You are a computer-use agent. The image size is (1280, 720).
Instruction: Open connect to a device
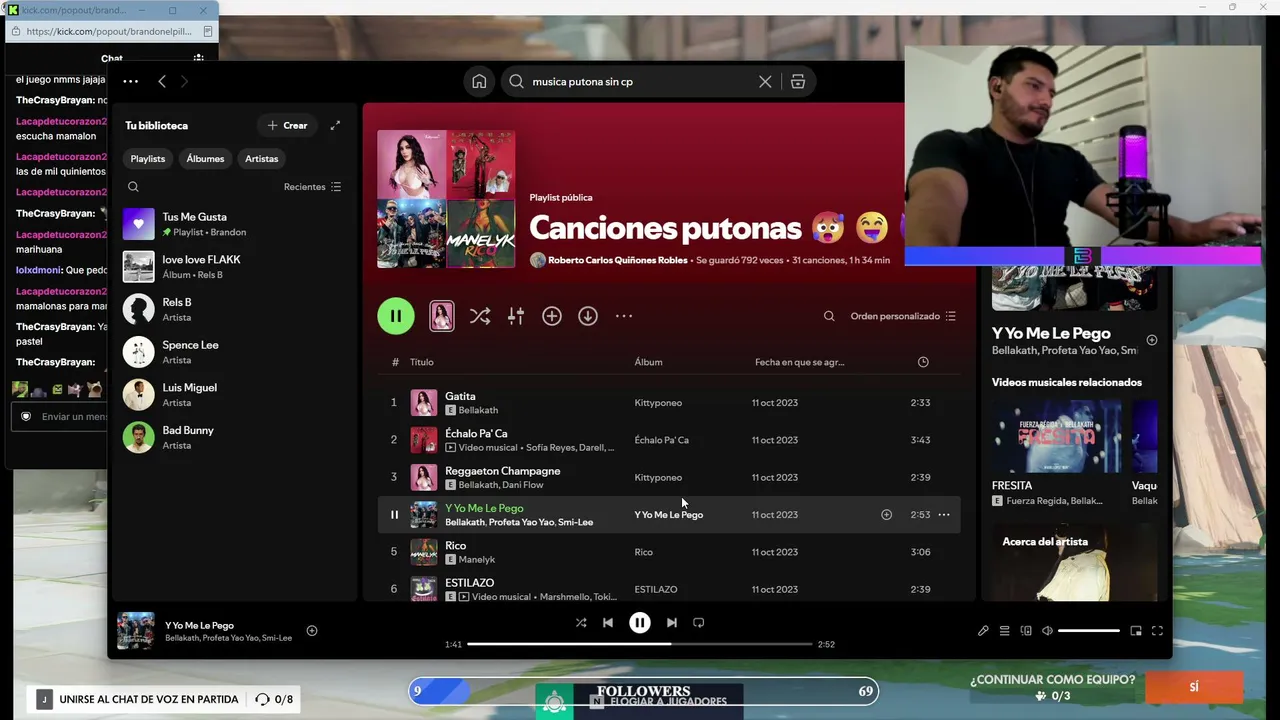click(x=1026, y=631)
